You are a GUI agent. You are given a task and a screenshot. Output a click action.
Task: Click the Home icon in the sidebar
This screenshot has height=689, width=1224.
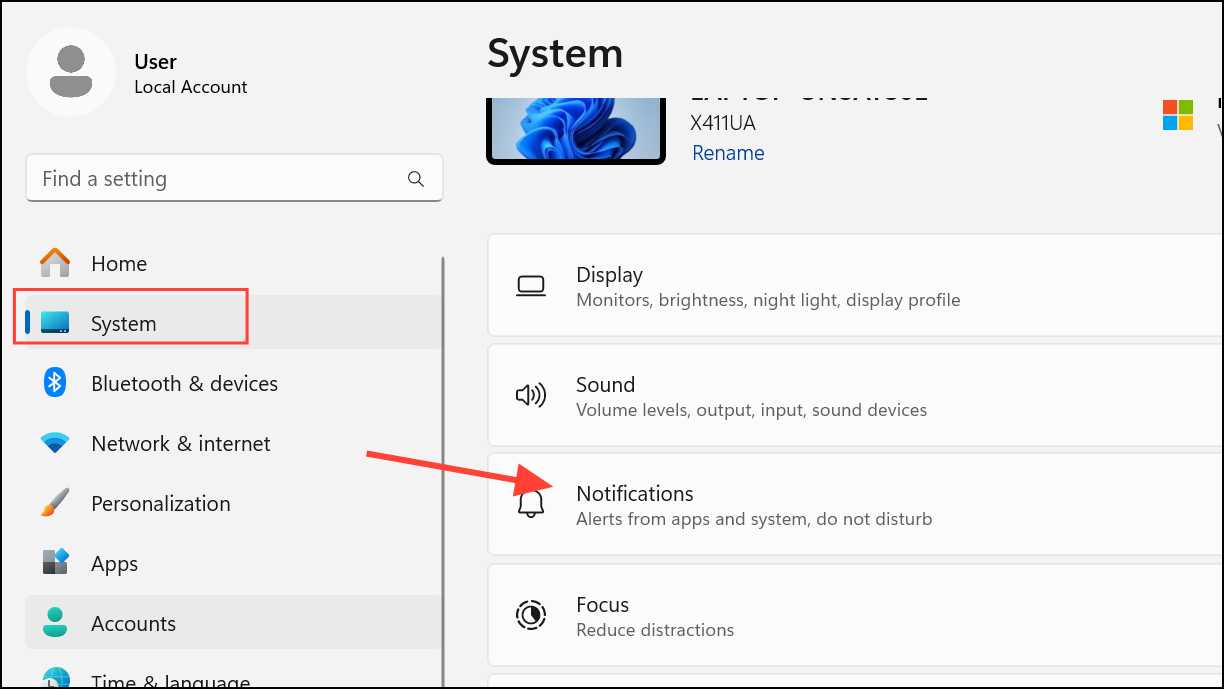tap(55, 263)
